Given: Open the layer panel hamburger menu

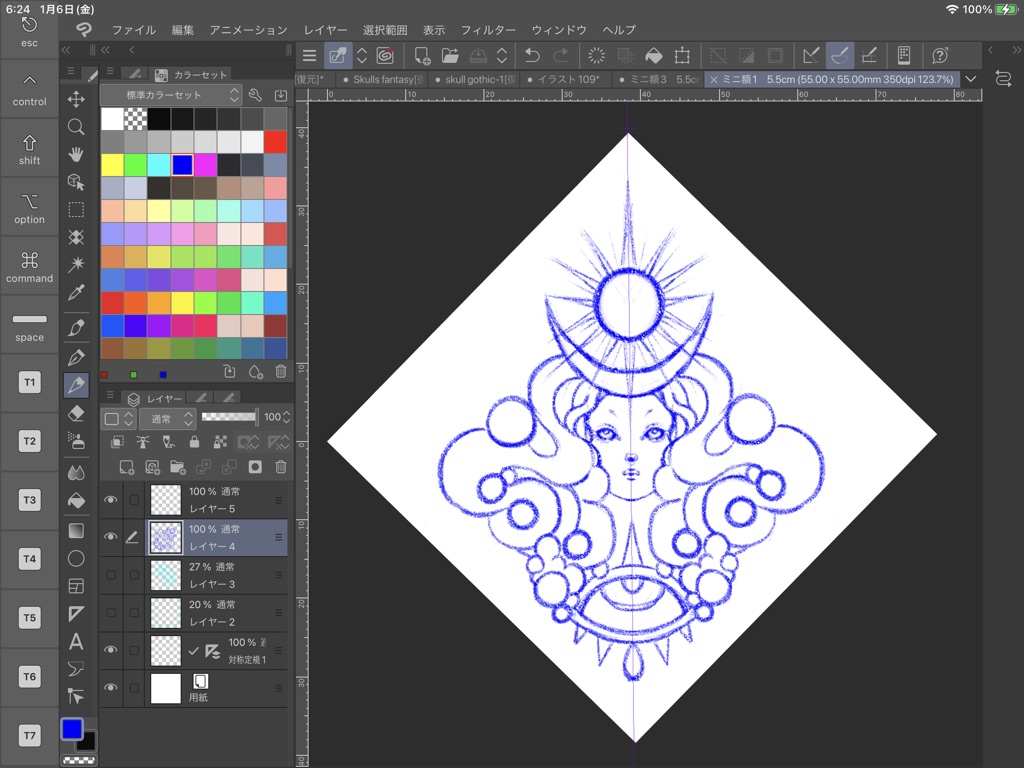Looking at the screenshot, I should [x=110, y=395].
